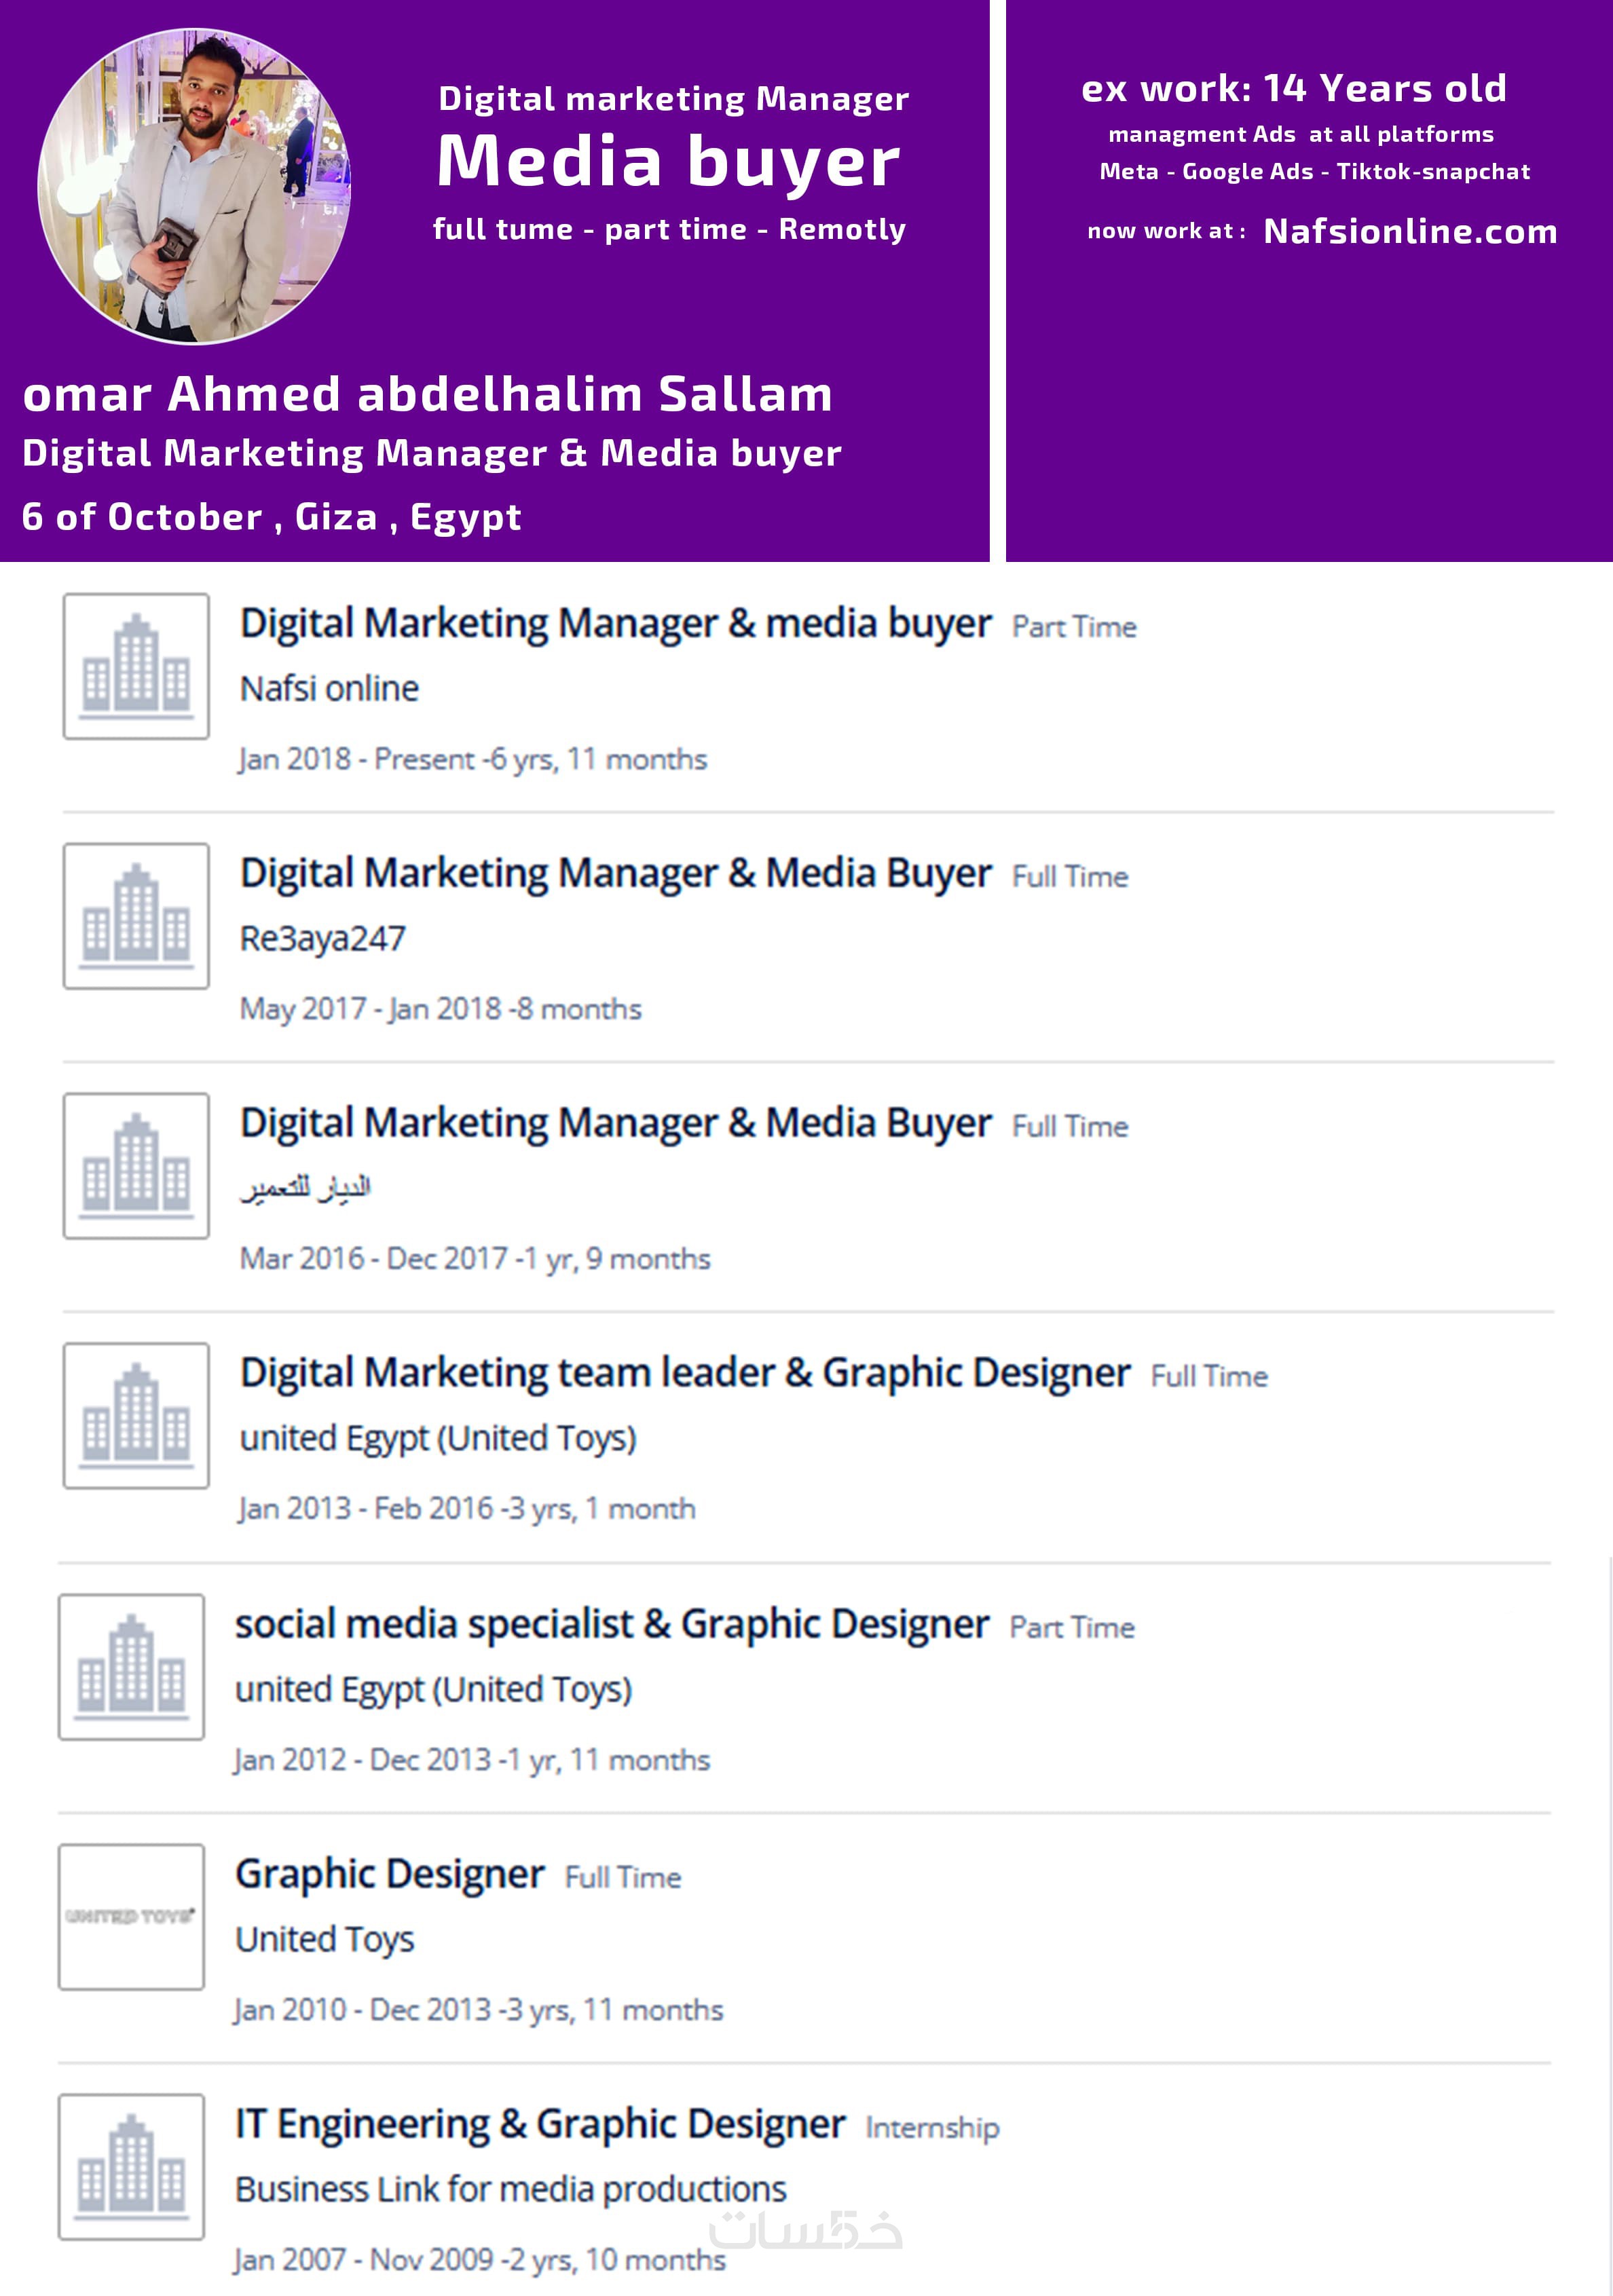
Task: Click the '6 of October, Giza, Egypt' location
Action: point(271,517)
